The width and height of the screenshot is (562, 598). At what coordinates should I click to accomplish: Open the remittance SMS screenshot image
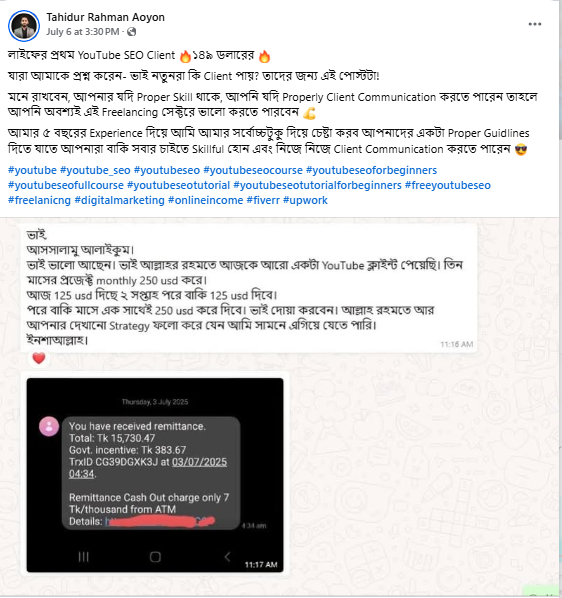(x=155, y=475)
